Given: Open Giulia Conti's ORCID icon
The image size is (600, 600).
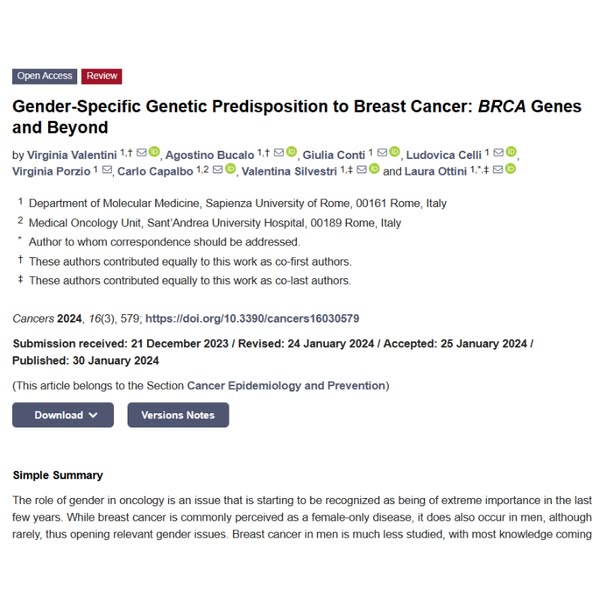Looking at the screenshot, I should click(x=395, y=152).
